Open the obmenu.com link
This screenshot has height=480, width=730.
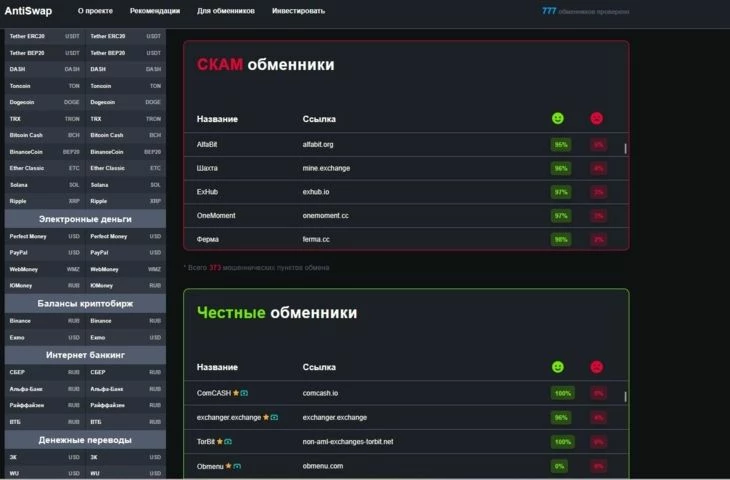pyautogui.click(x=323, y=466)
